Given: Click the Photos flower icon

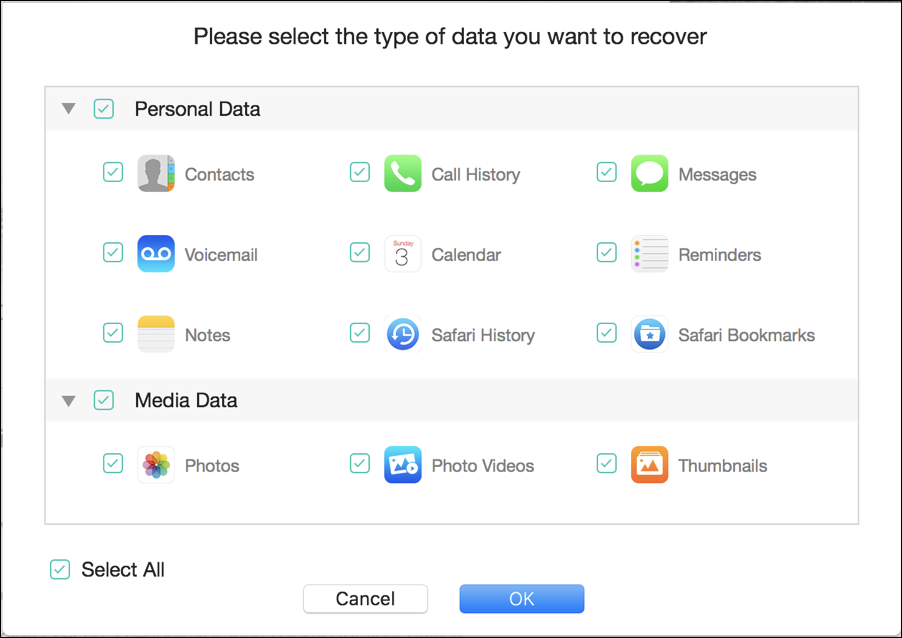Looking at the screenshot, I should [156, 465].
